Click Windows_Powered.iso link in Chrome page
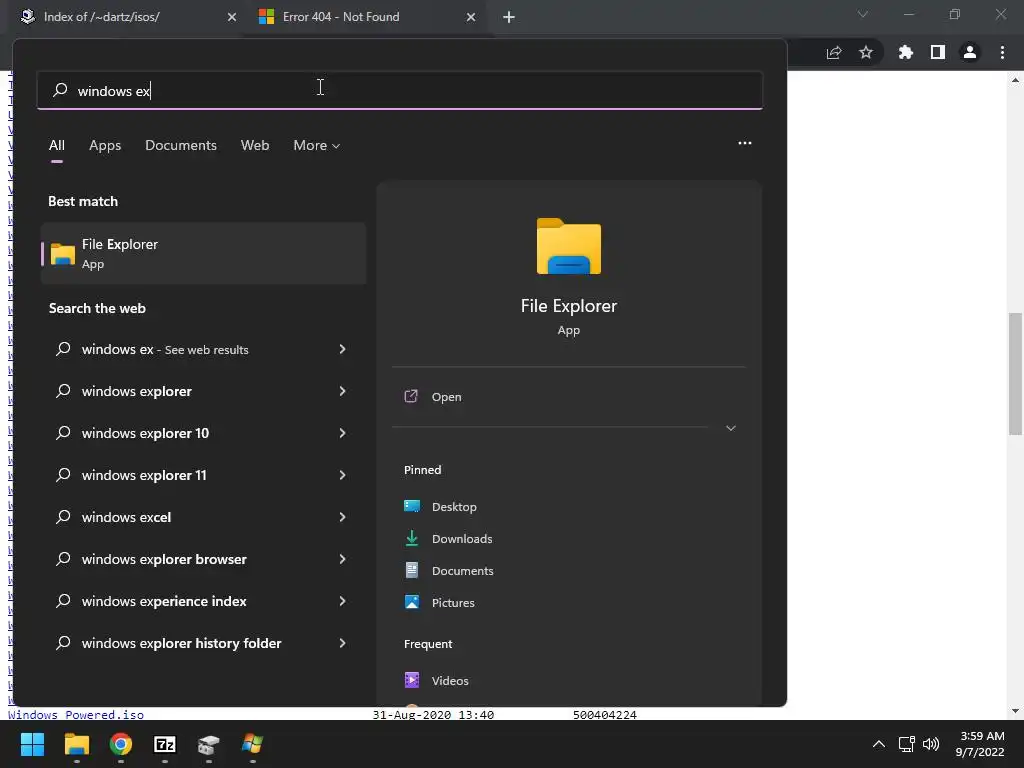Image resolution: width=1024 pixels, height=768 pixels. pos(76,714)
